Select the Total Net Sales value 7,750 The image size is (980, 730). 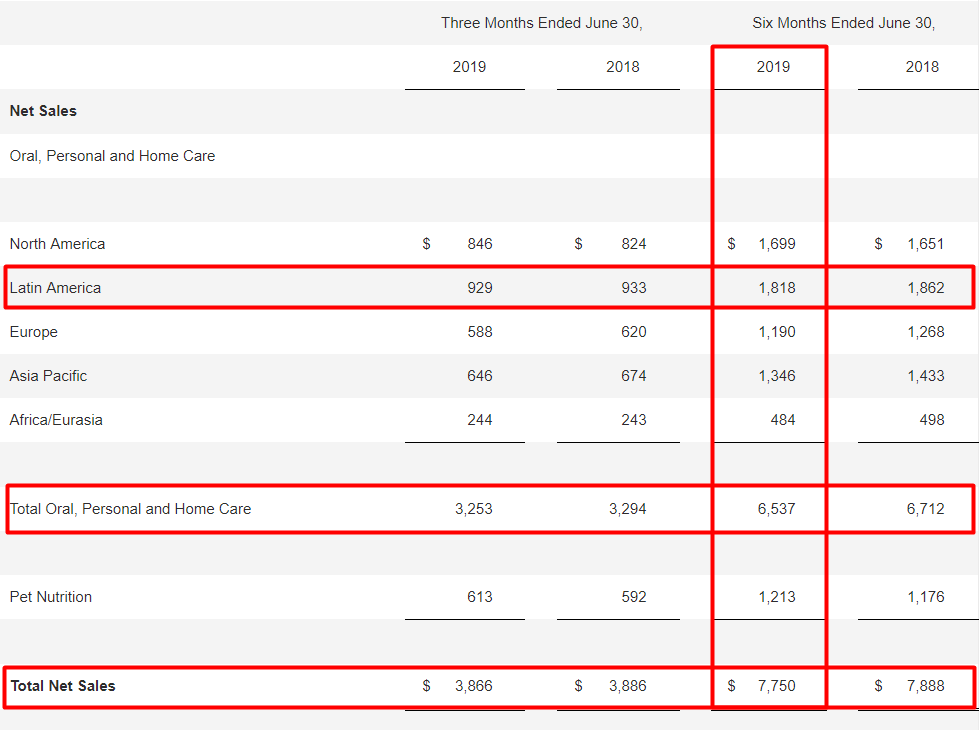point(777,686)
